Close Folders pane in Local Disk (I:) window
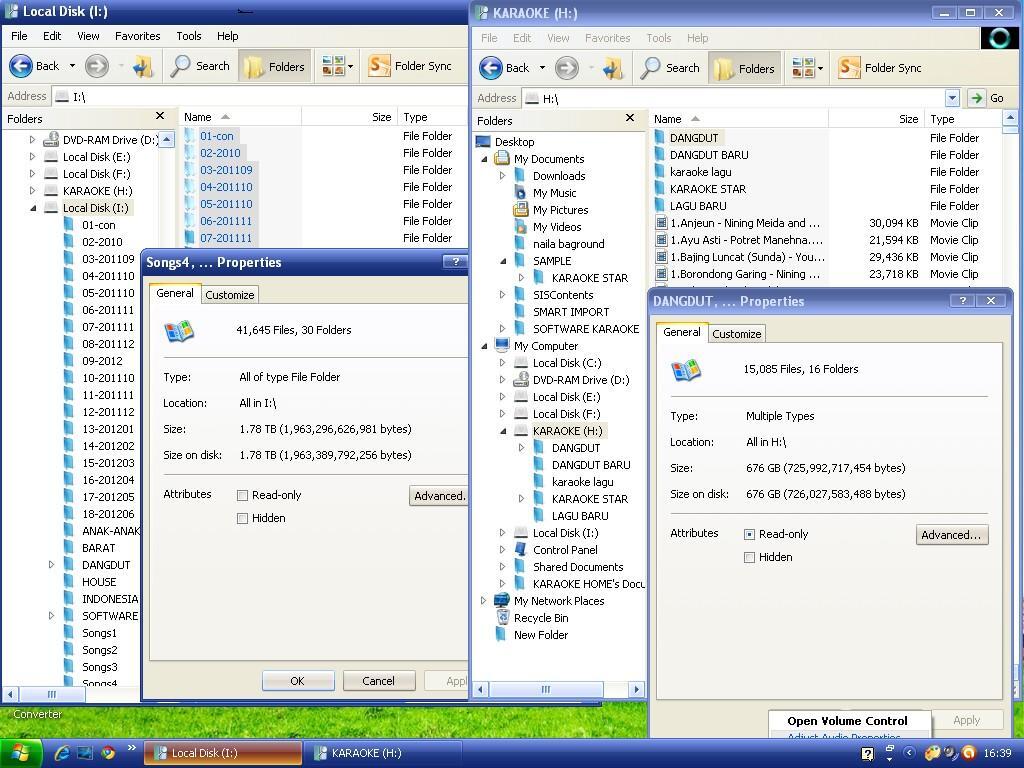This screenshot has width=1024, height=768. coord(160,116)
